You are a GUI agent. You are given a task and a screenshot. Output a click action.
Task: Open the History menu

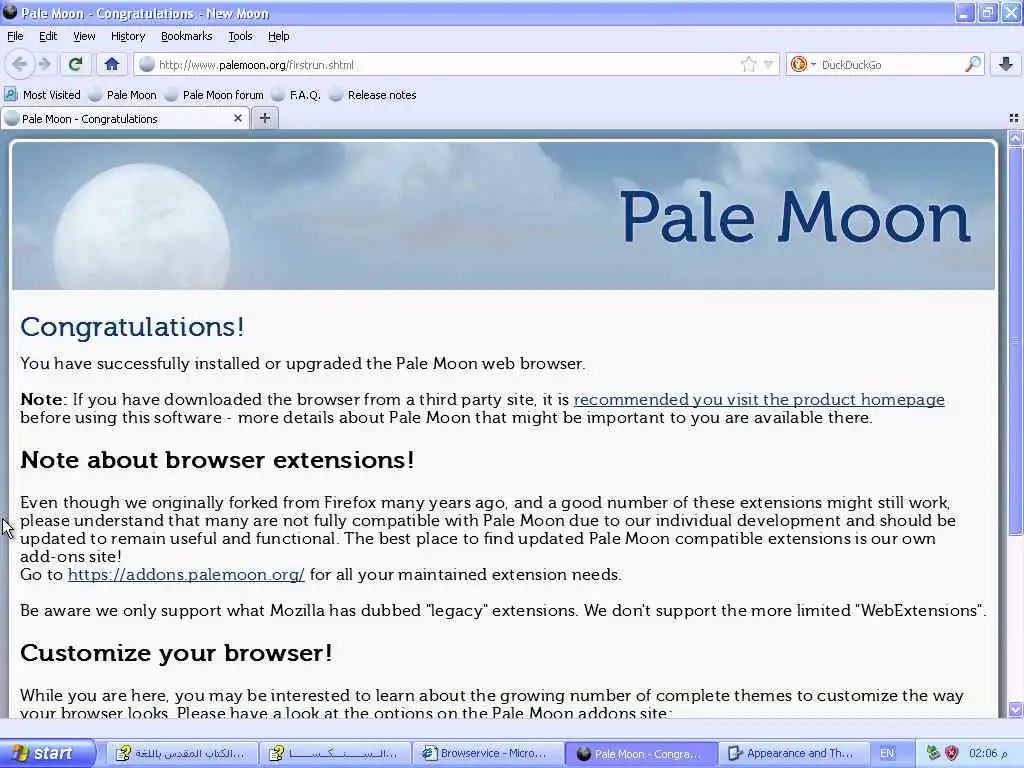pyautogui.click(x=127, y=36)
